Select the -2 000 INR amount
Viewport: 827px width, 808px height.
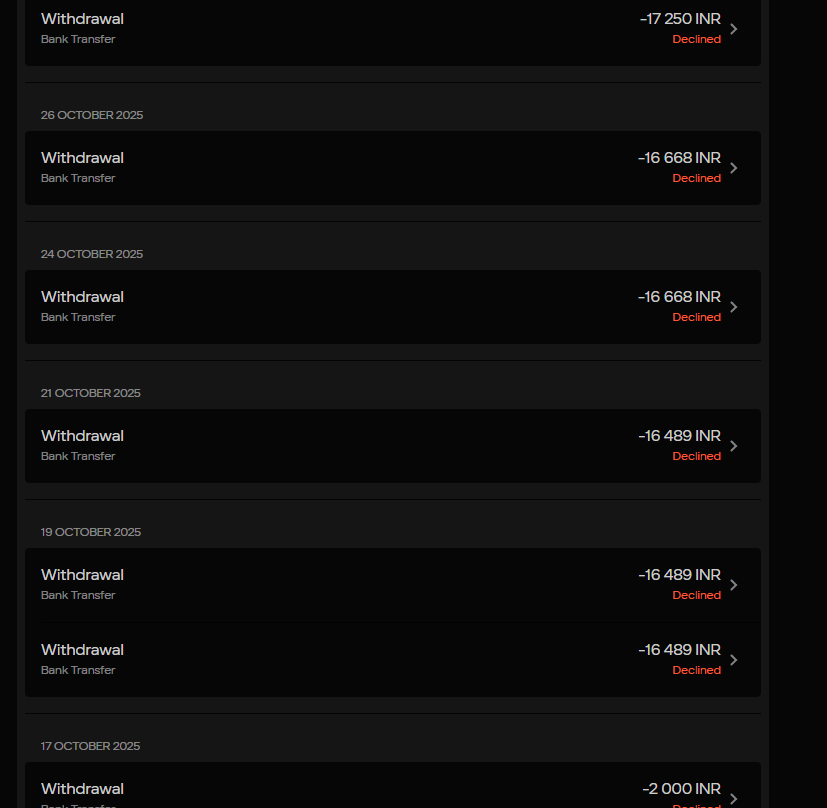point(681,789)
